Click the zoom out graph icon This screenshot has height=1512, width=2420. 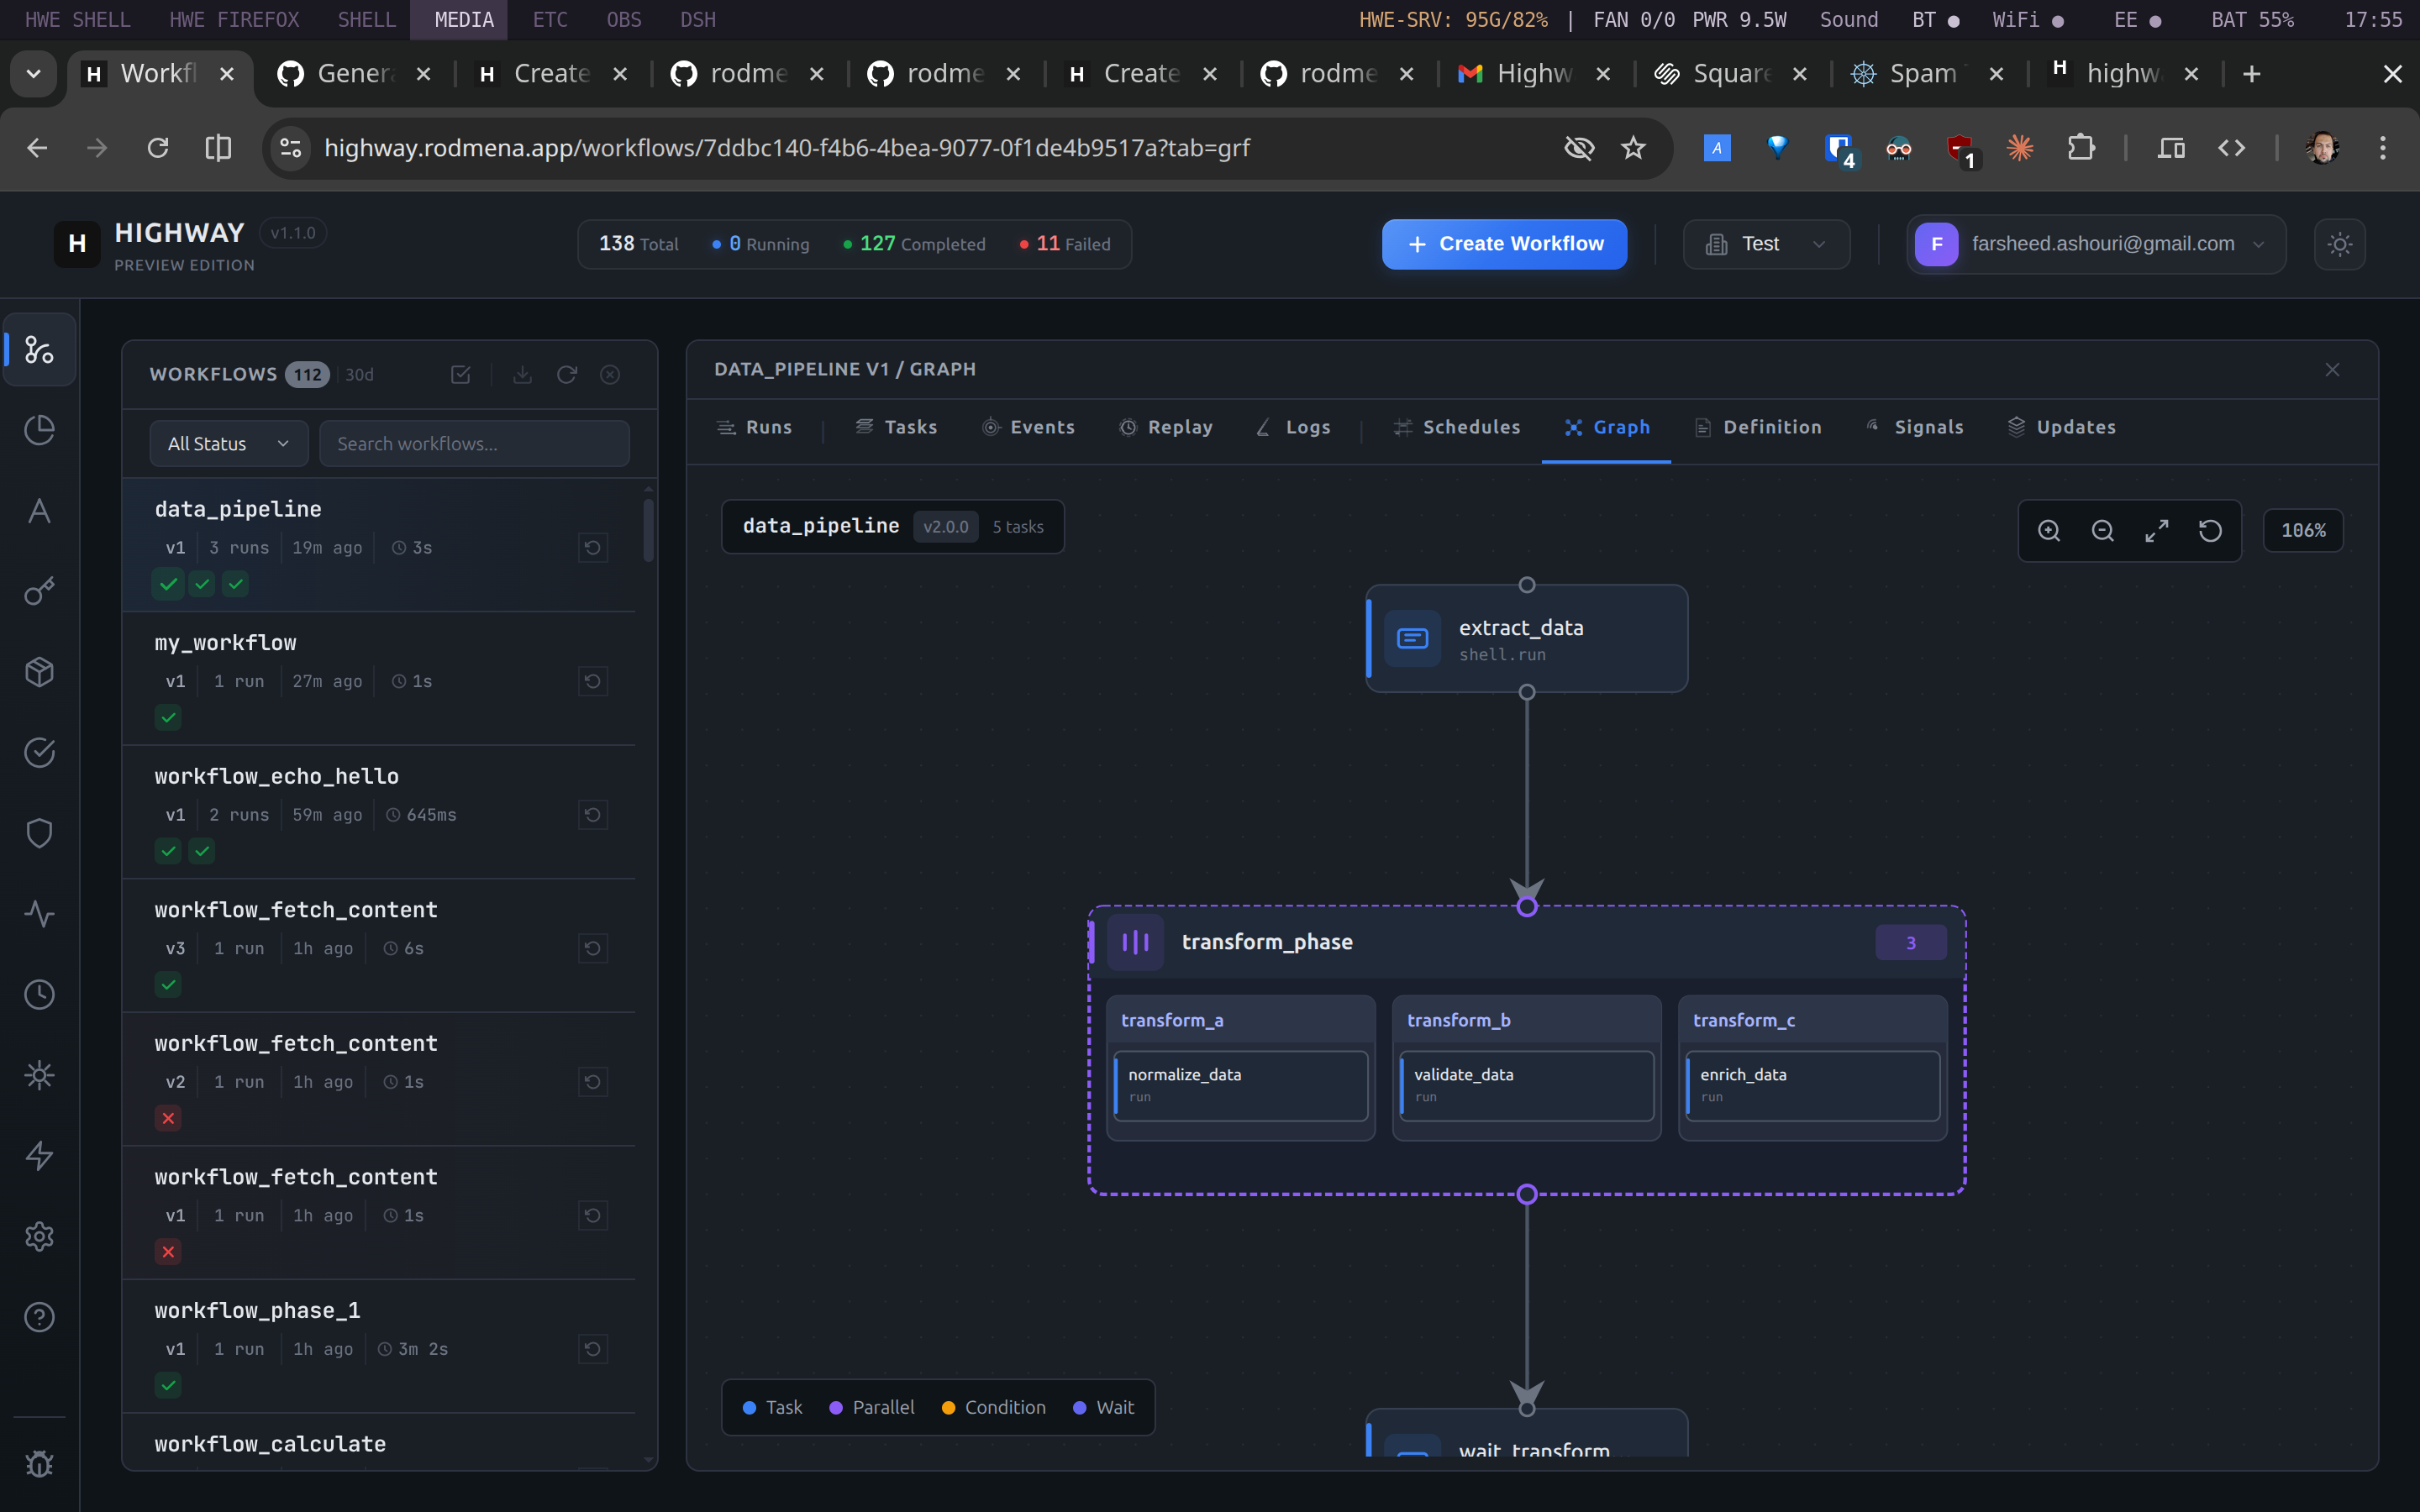coord(2103,531)
